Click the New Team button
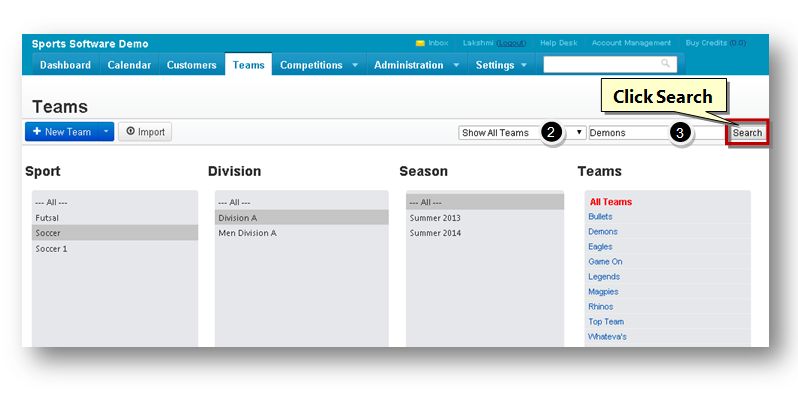798x393 pixels. (62, 132)
